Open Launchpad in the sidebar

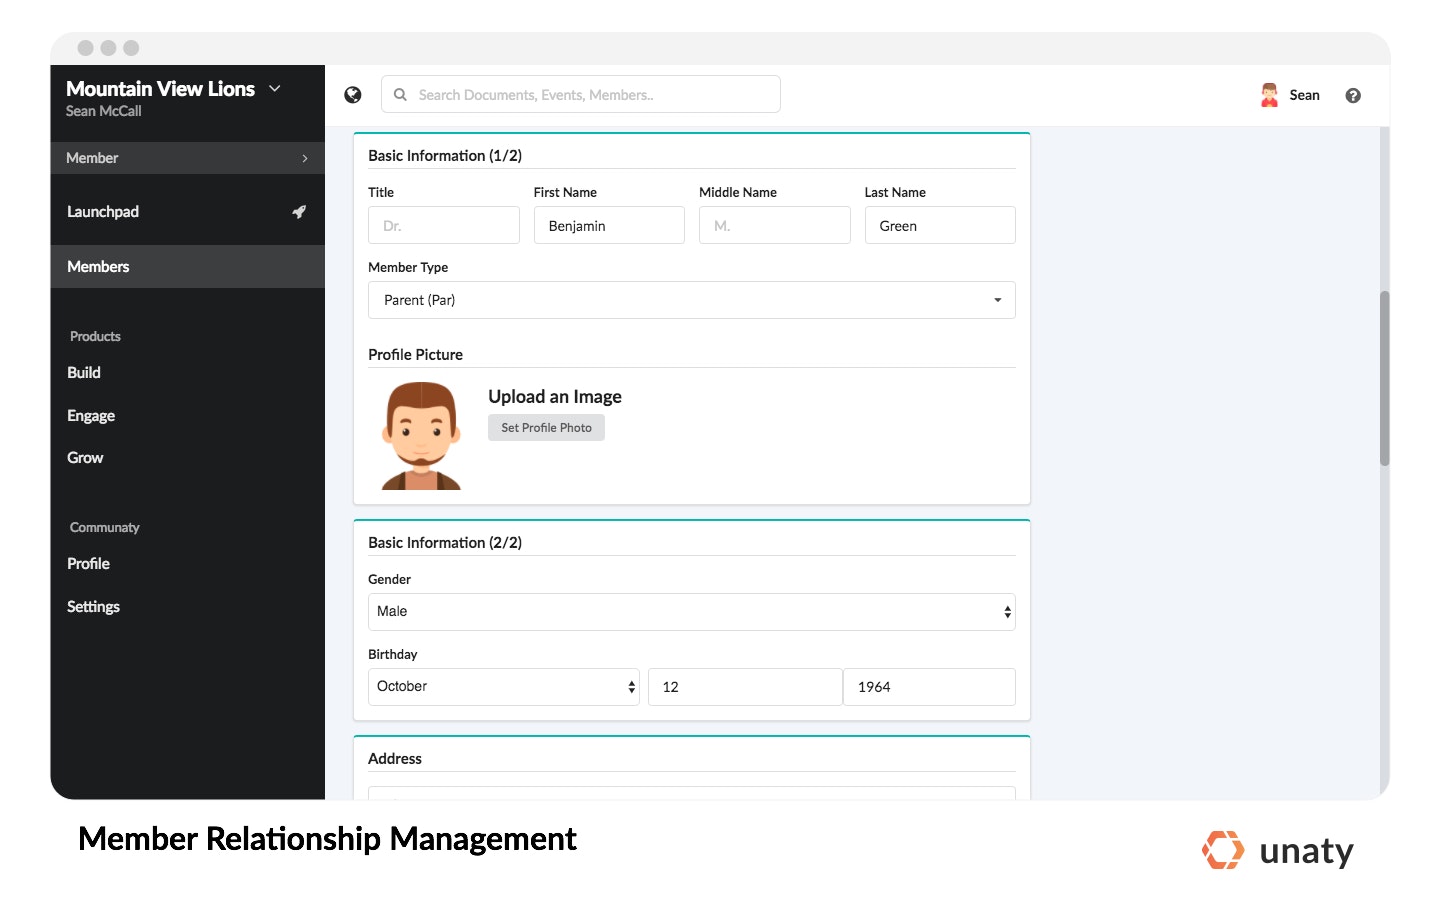(103, 212)
